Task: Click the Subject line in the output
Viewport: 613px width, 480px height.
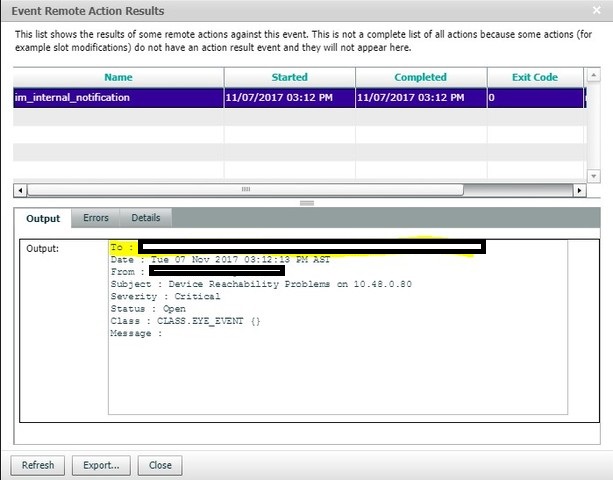Action: 260,284
